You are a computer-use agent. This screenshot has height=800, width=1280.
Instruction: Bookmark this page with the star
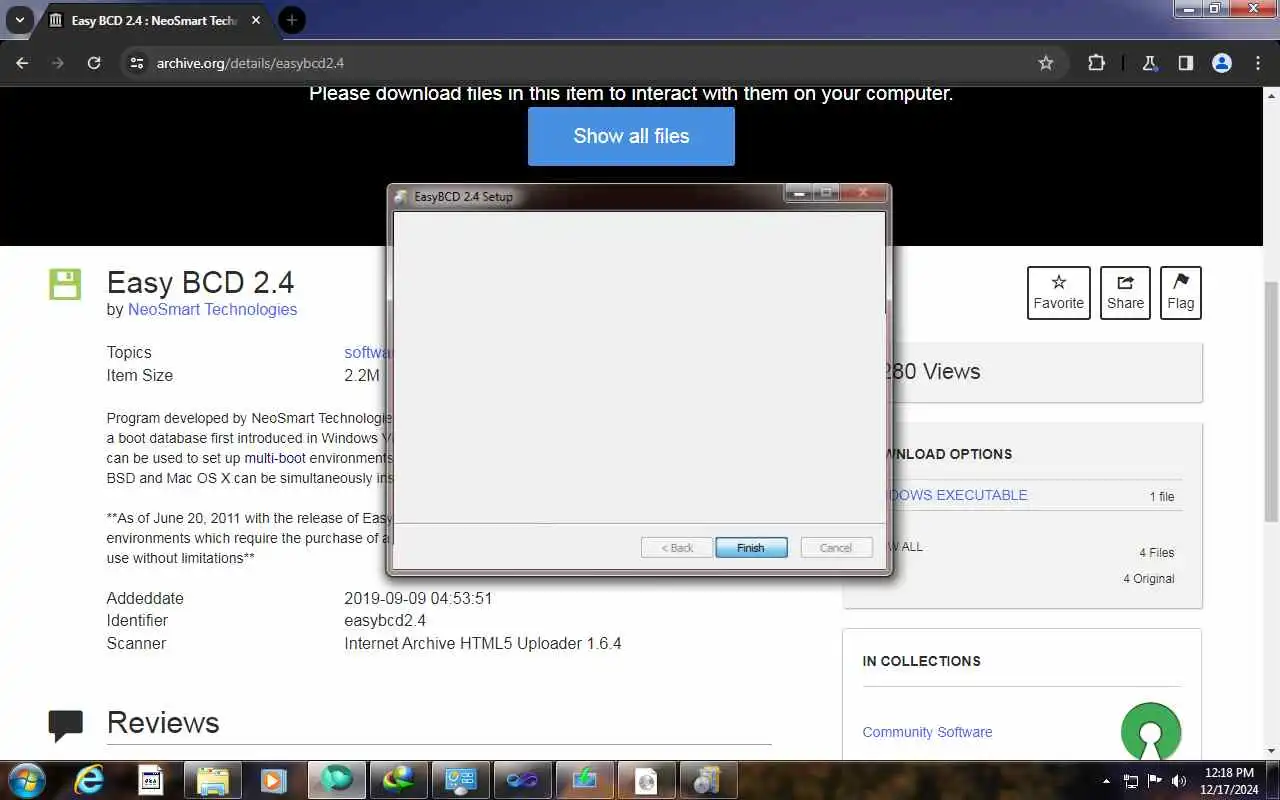coord(1046,63)
